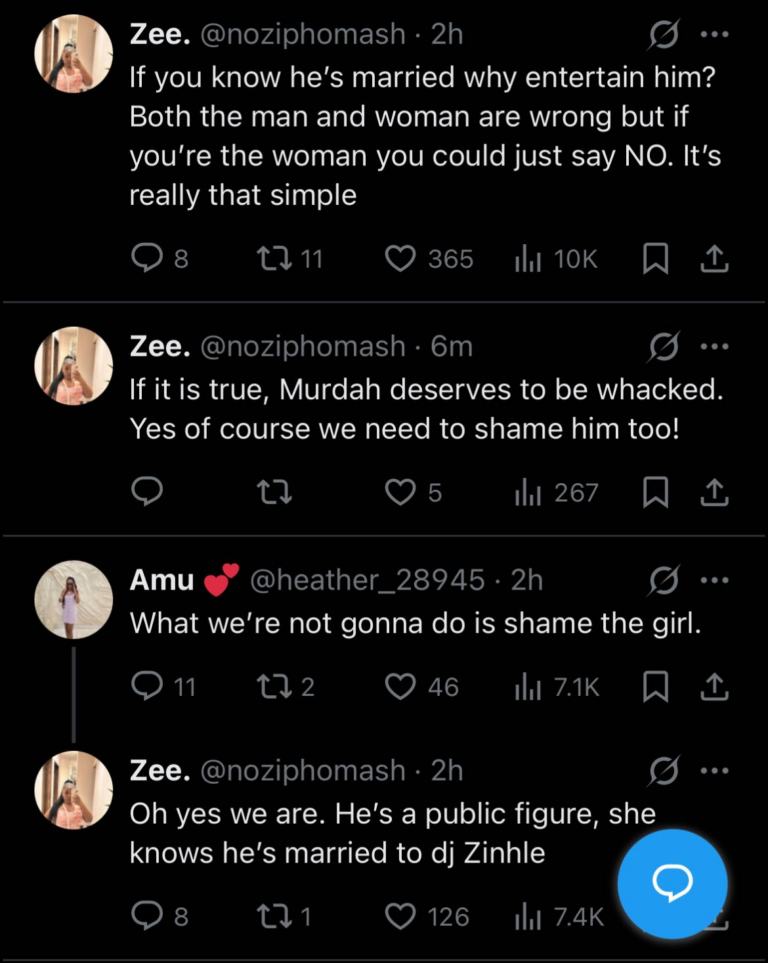Bookmark the 'If you know he's married' tweet
The width and height of the screenshot is (768, 963).
(x=654, y=259)
